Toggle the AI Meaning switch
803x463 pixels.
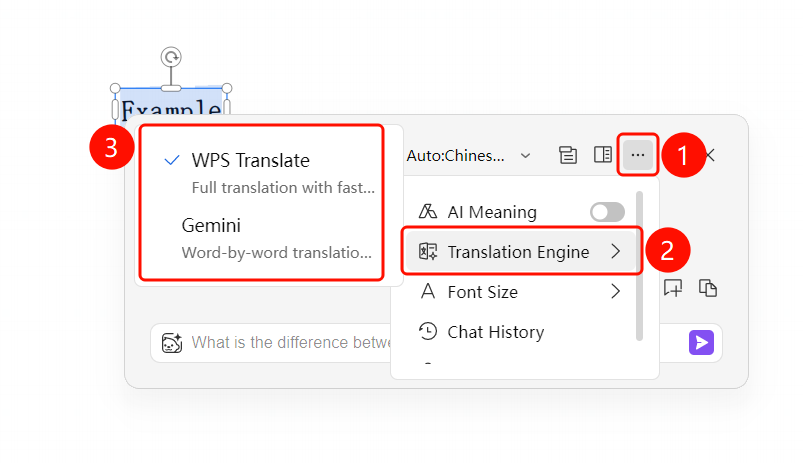pyautogui.click(x=607, y=212)
